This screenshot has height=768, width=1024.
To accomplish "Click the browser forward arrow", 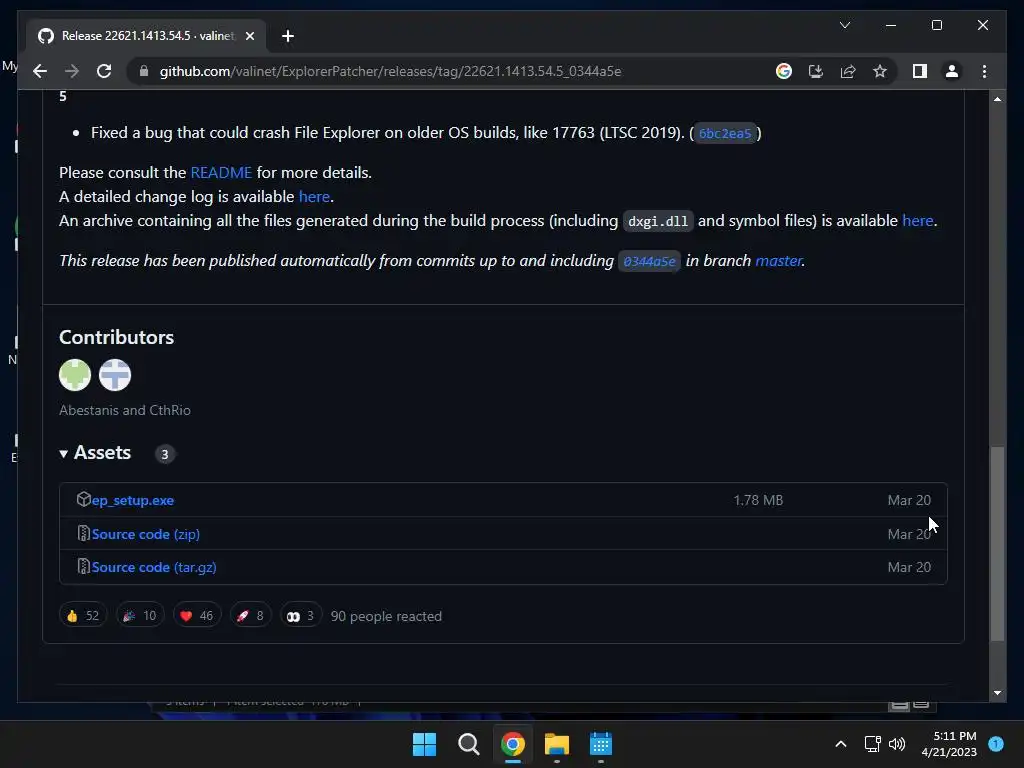I will pos(72,71).
